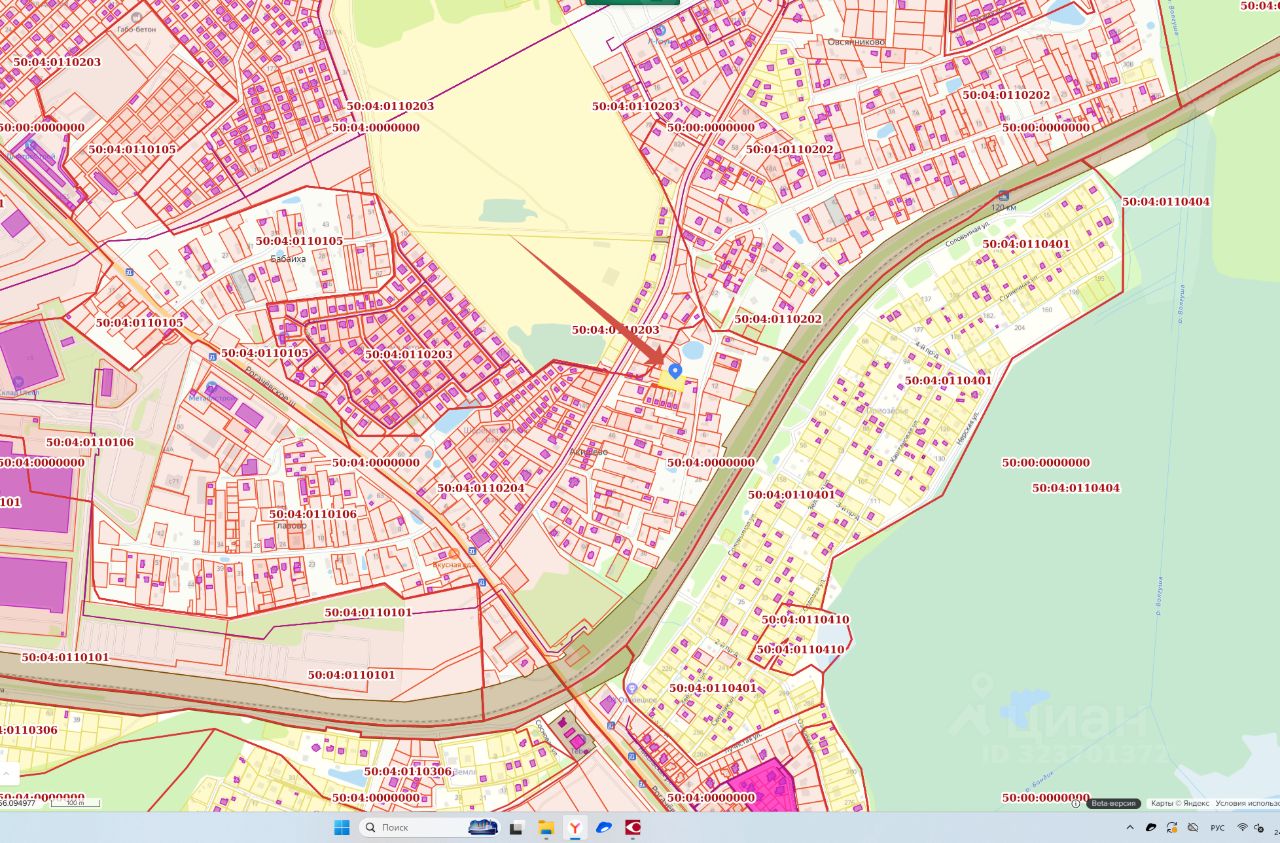Expand the collapsed panel with up chevron
Viewport: 1280px width, 843px height.
pos(6,774)
